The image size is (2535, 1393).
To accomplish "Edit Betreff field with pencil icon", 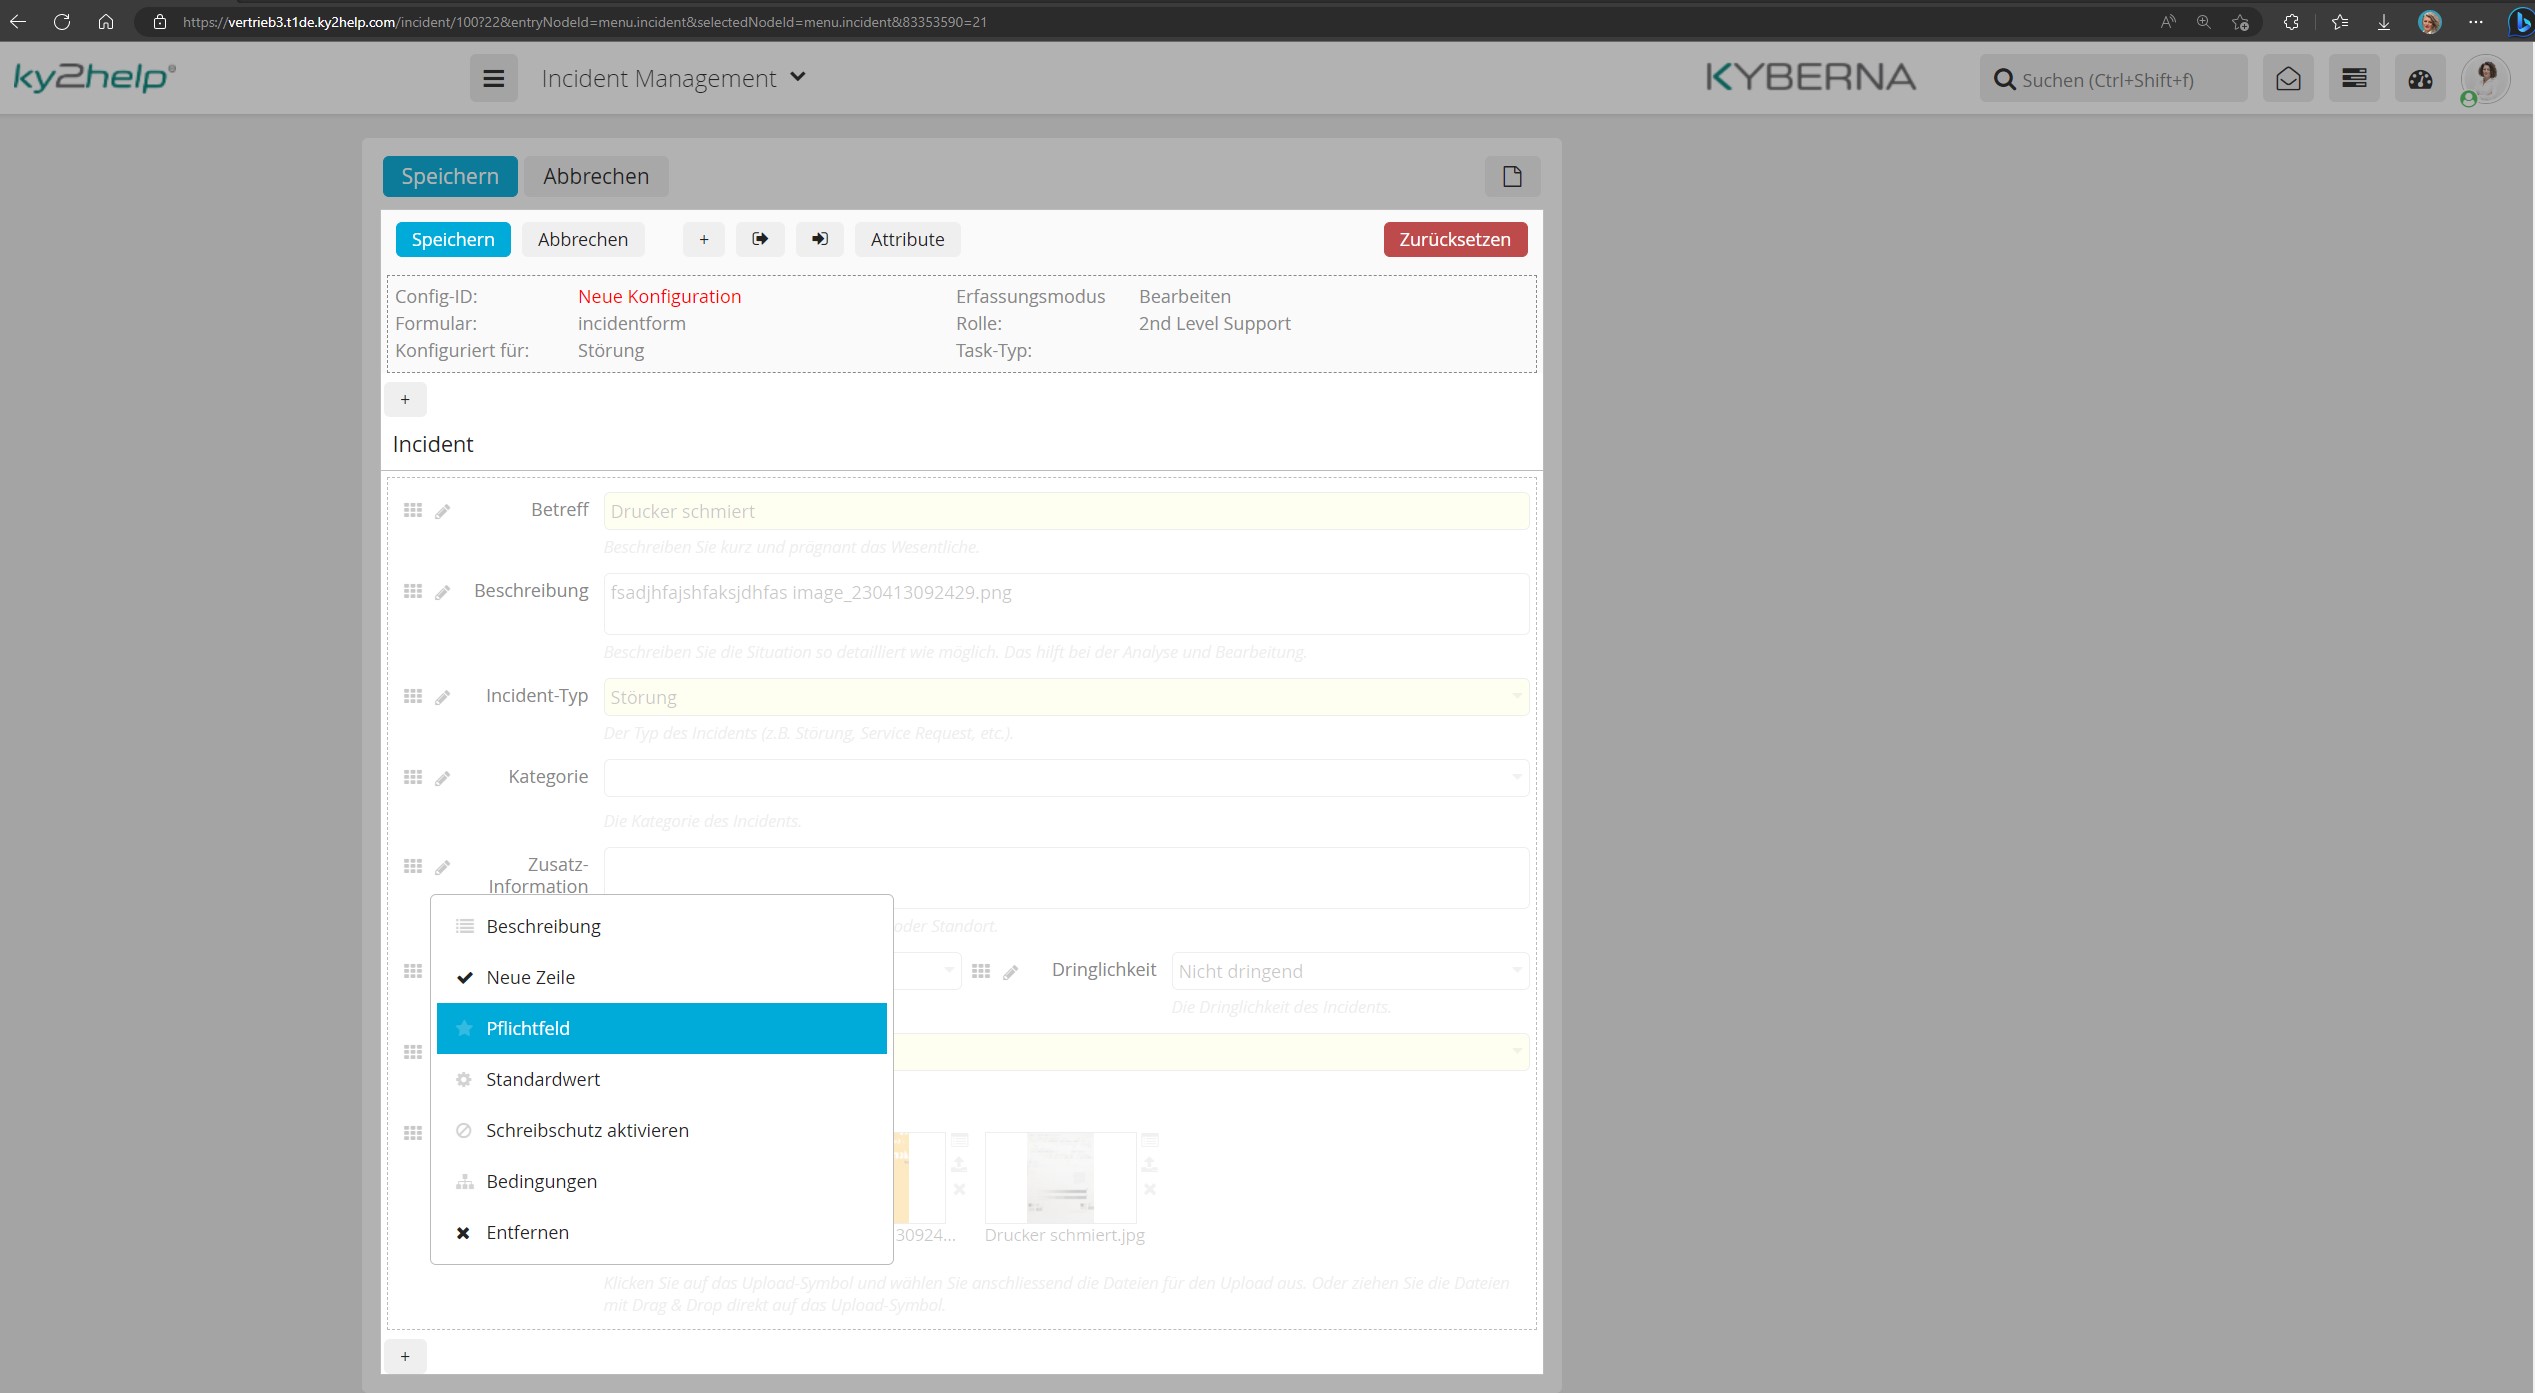I will [x=442, y=511].
